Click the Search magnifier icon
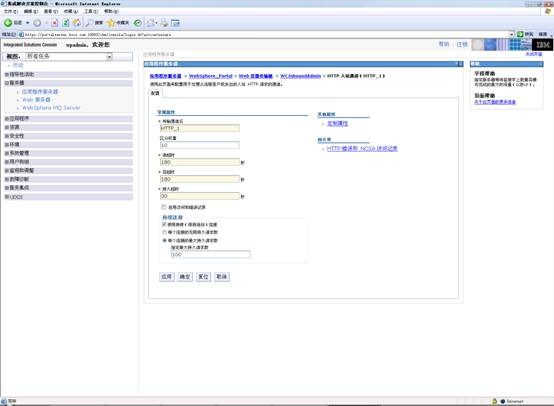Viewport: 554px width, 406px height. pyautogui.click(x=90, y=23)
